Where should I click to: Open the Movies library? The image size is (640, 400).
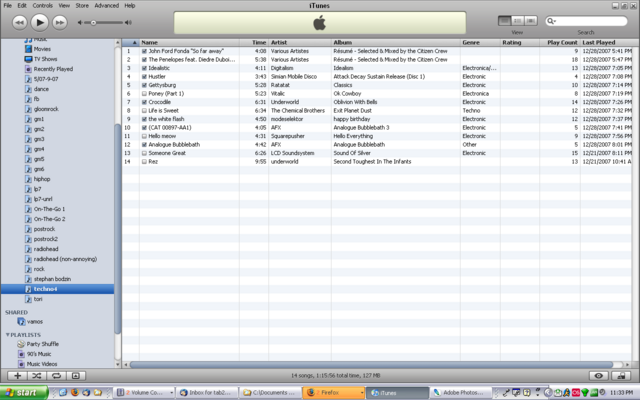[42, 49]
